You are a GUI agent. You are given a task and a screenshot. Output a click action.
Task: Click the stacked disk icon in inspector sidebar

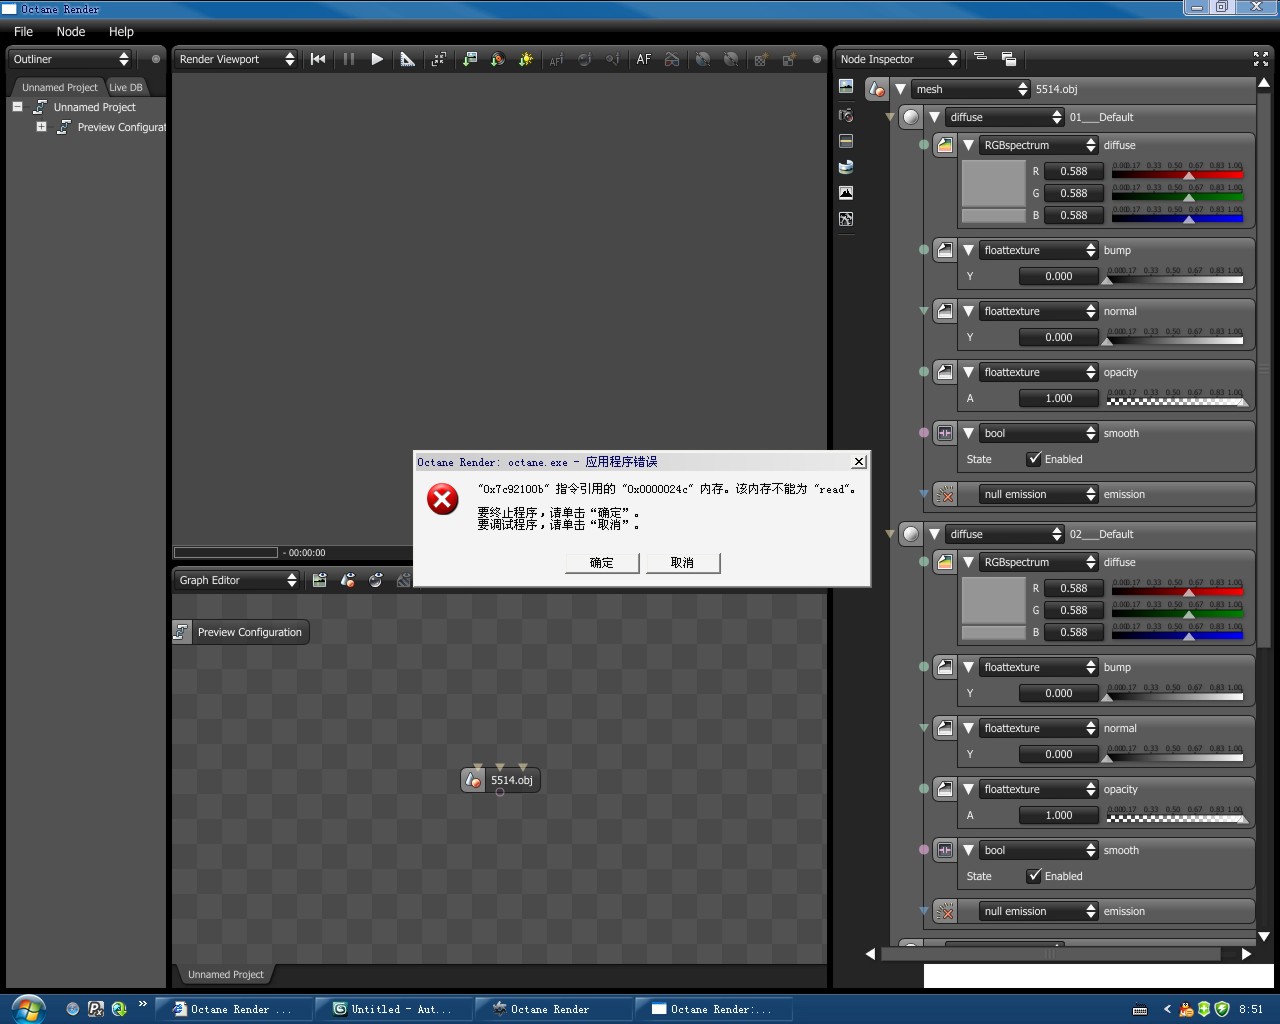click(846, 167)
